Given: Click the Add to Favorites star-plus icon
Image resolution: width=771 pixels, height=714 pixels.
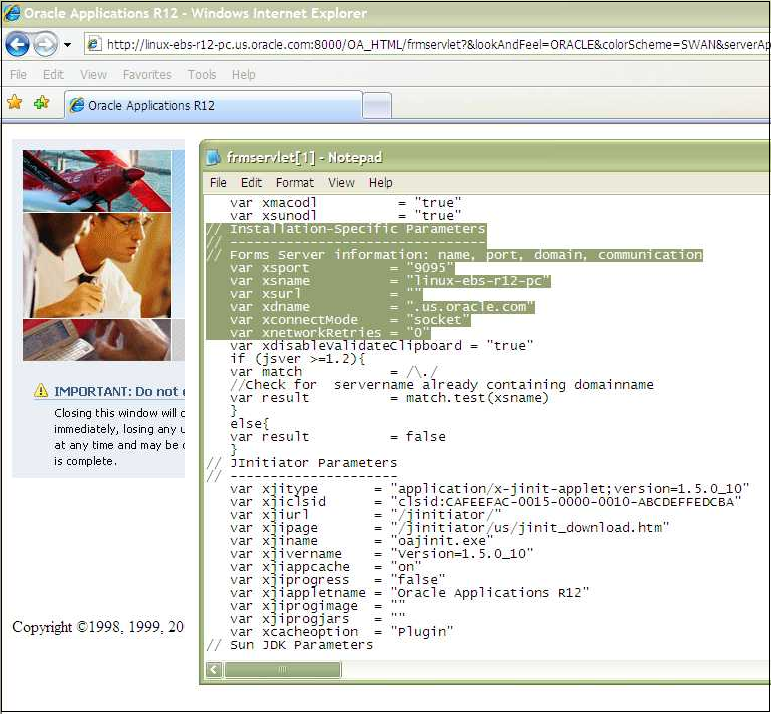Looking at the screenshot, I should [42, 103].
